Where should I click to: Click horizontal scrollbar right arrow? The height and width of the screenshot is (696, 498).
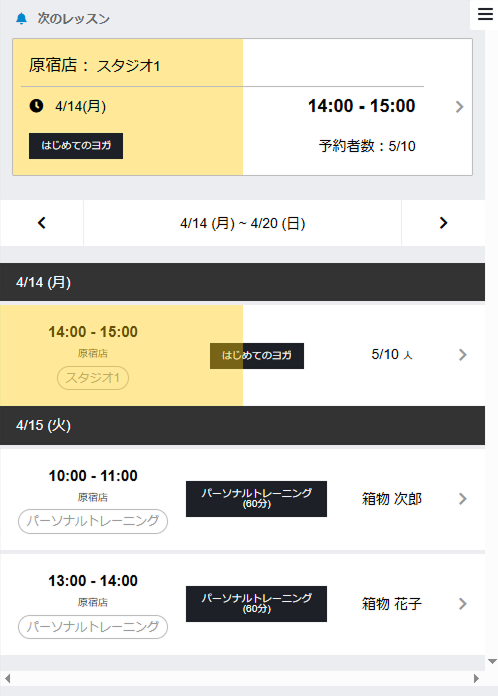click(476, 678)
